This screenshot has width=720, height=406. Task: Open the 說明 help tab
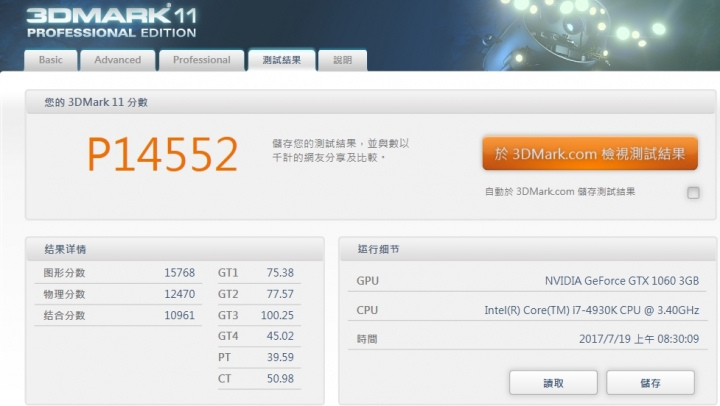point(343,60)
